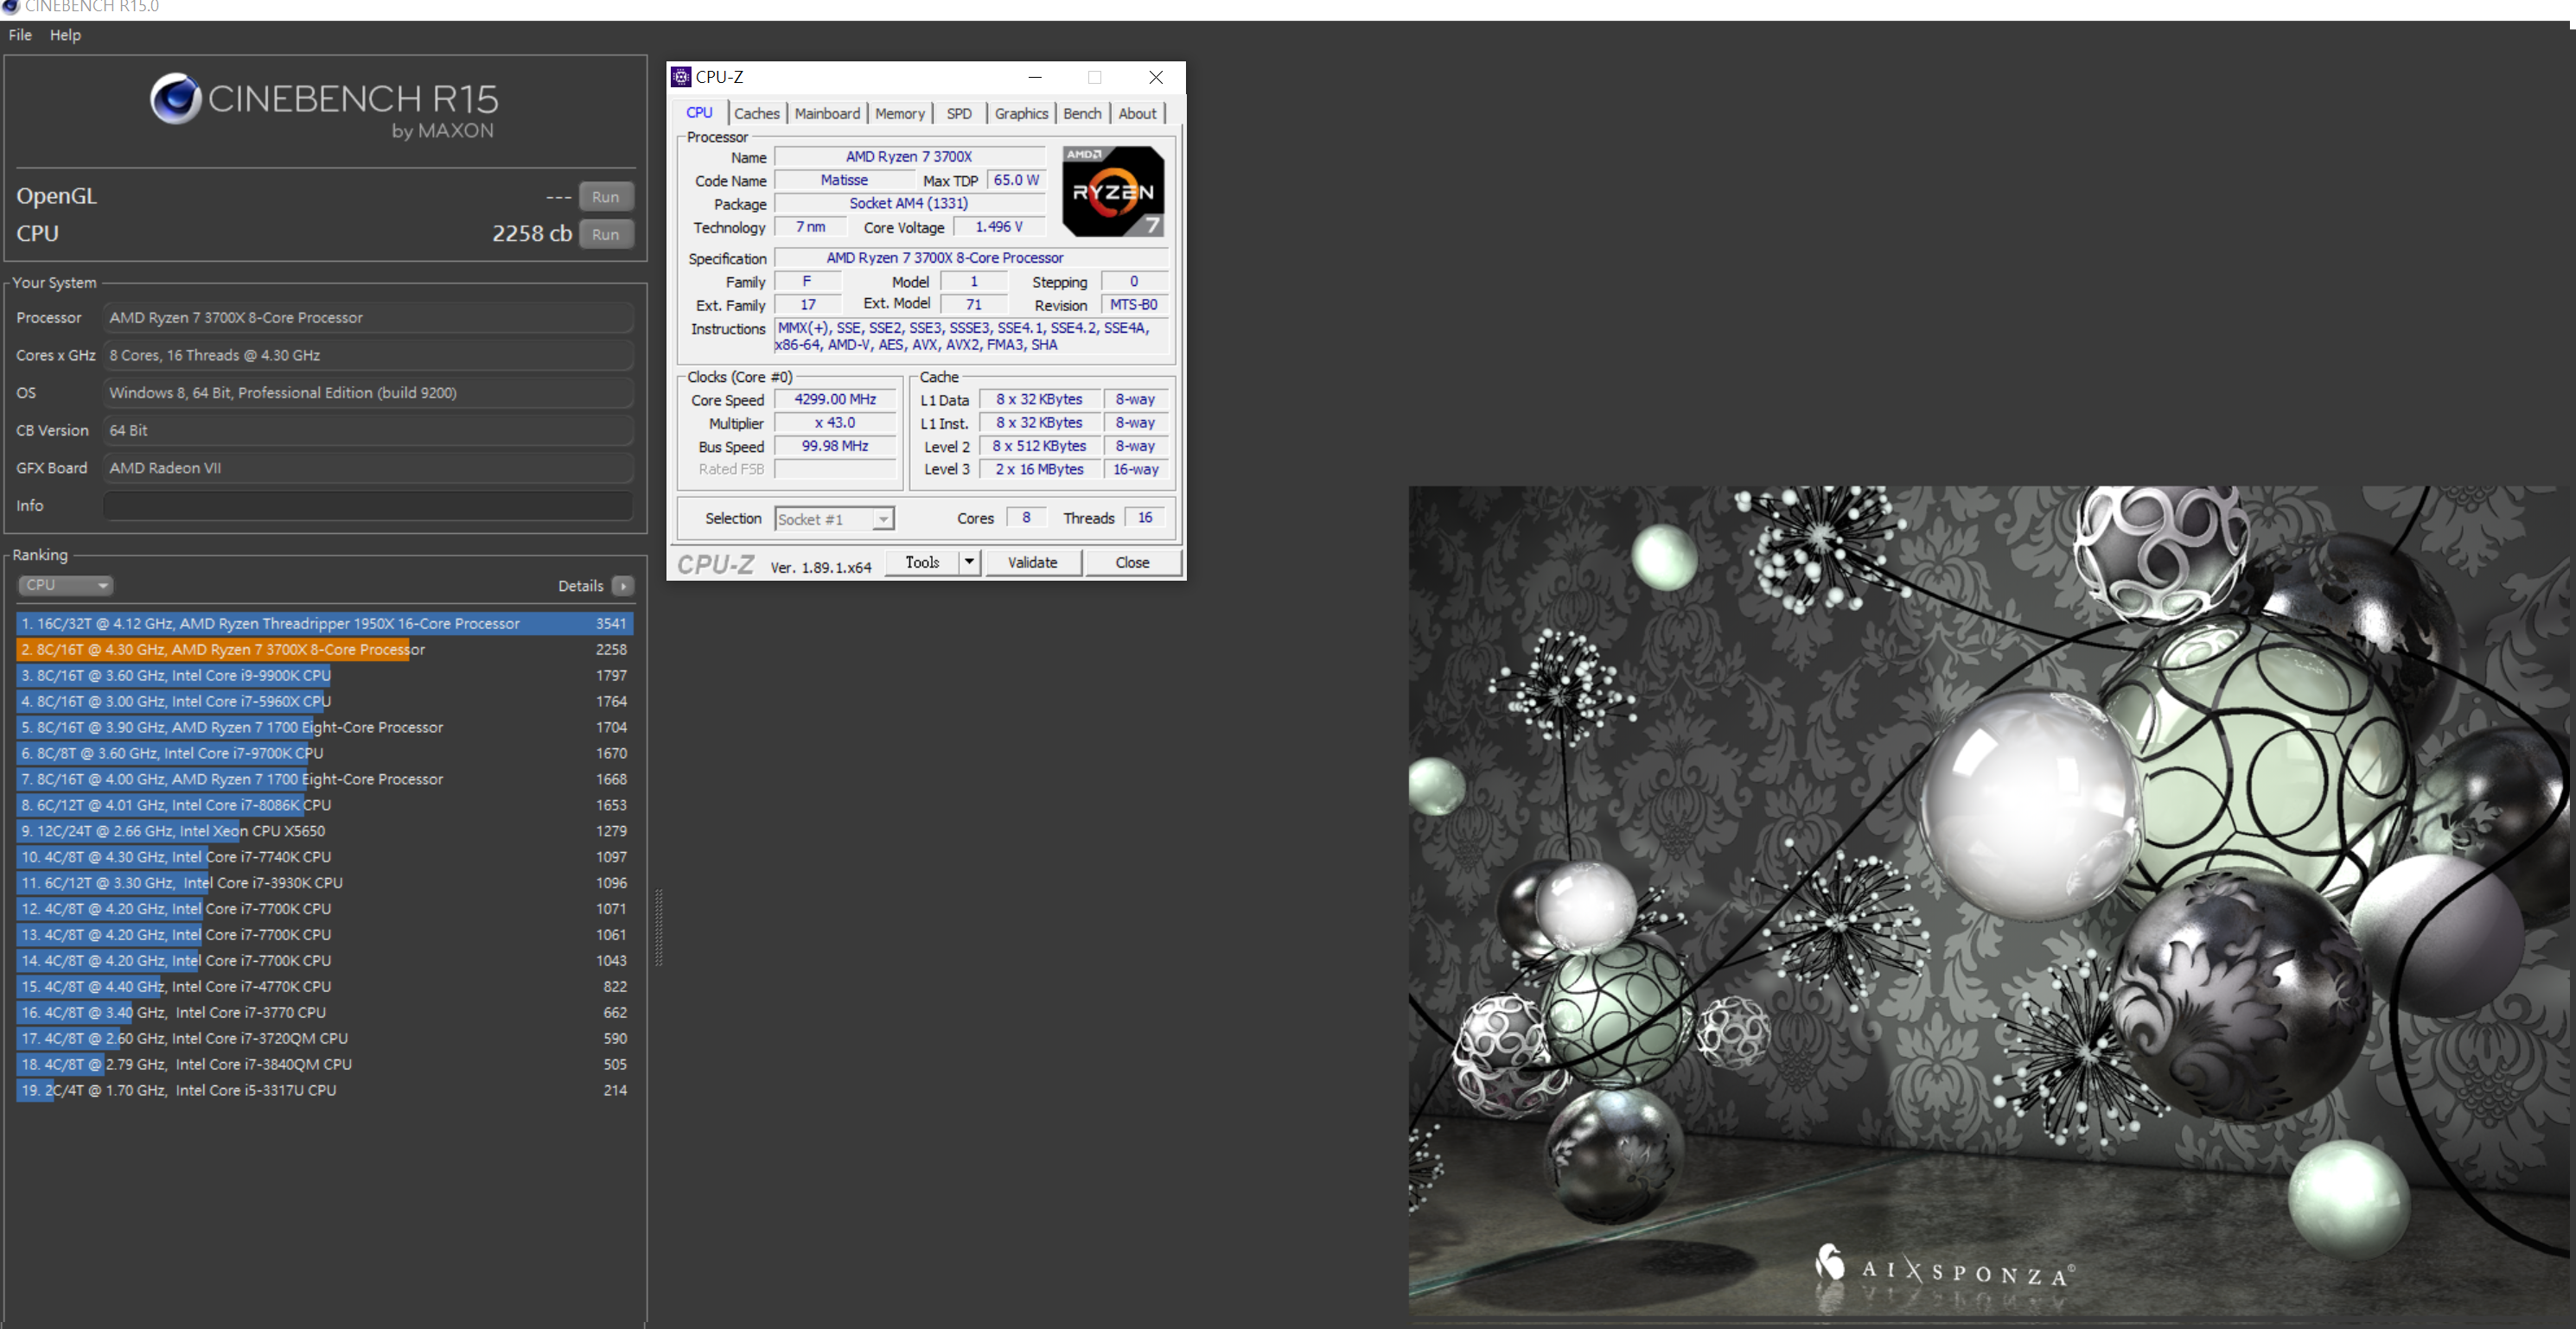Viewport: 2576px width, 1329px height.
Task: Select ranking row Core i7-8086K 1653
Action: pyautogui.click(x=324, y=806)
